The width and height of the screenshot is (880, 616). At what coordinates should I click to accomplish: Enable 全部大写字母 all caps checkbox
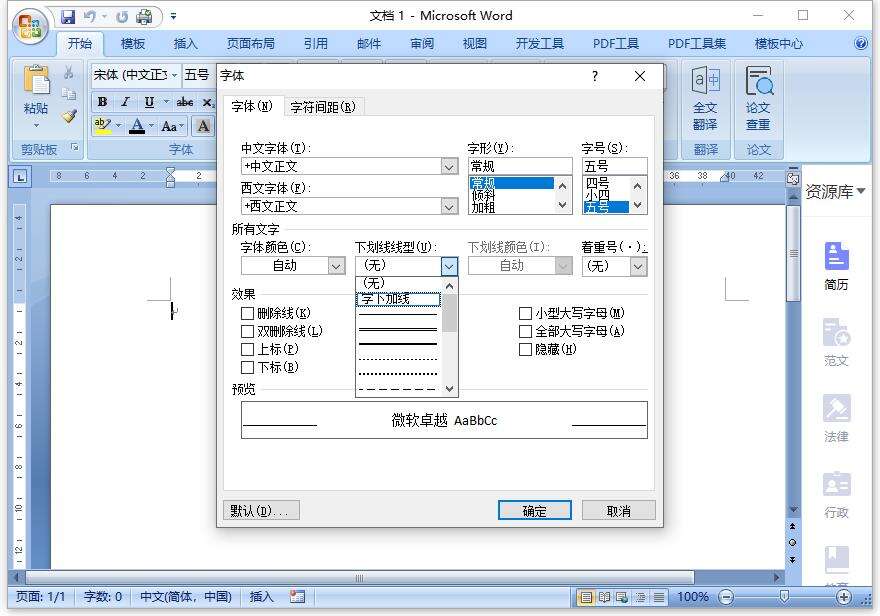pos(525,331)
